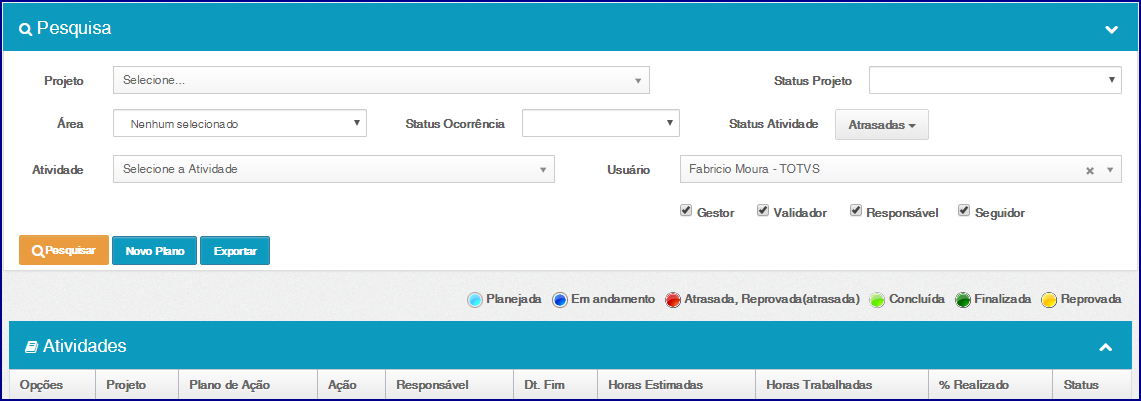The width and height of the screenshot is (1141, 401).
Task: Click the Pesquisa panel title
Action: point(73,29)
